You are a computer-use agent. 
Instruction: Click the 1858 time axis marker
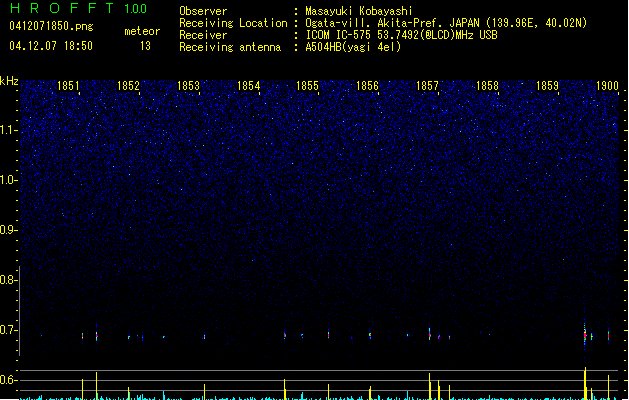click(x=487, y=86)
